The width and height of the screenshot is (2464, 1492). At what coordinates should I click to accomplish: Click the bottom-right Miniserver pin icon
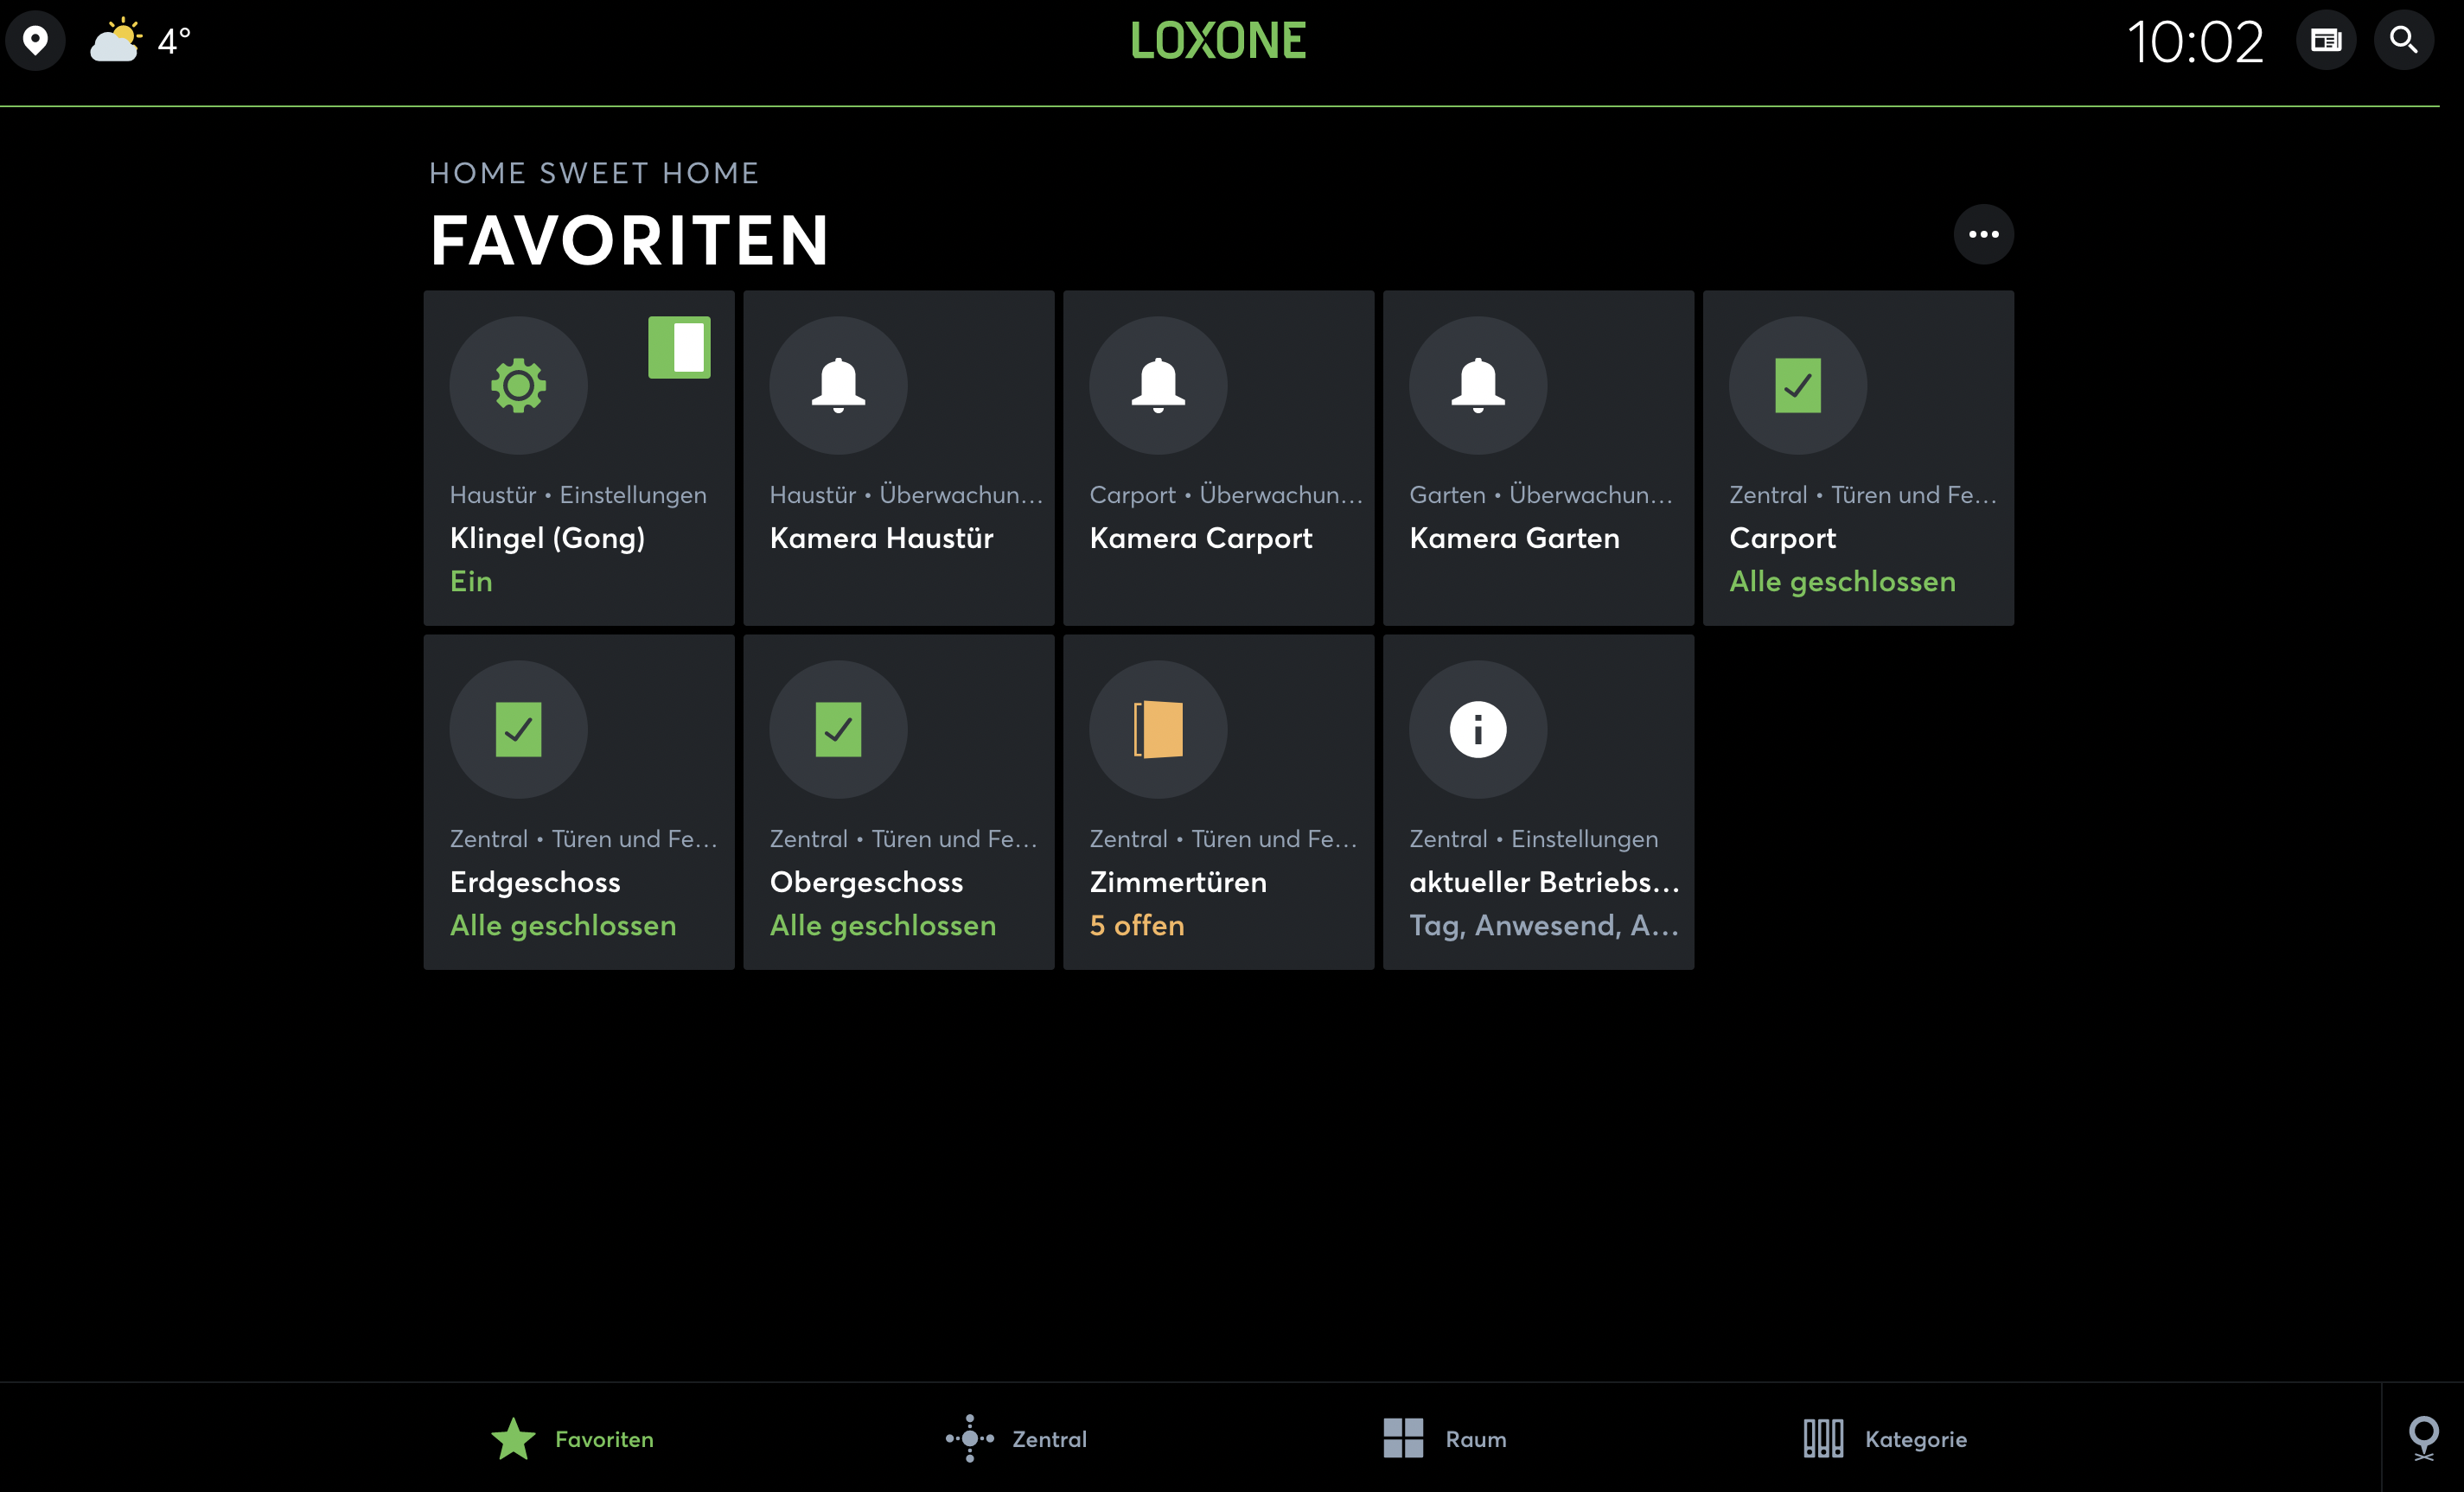[2423, 1438]
